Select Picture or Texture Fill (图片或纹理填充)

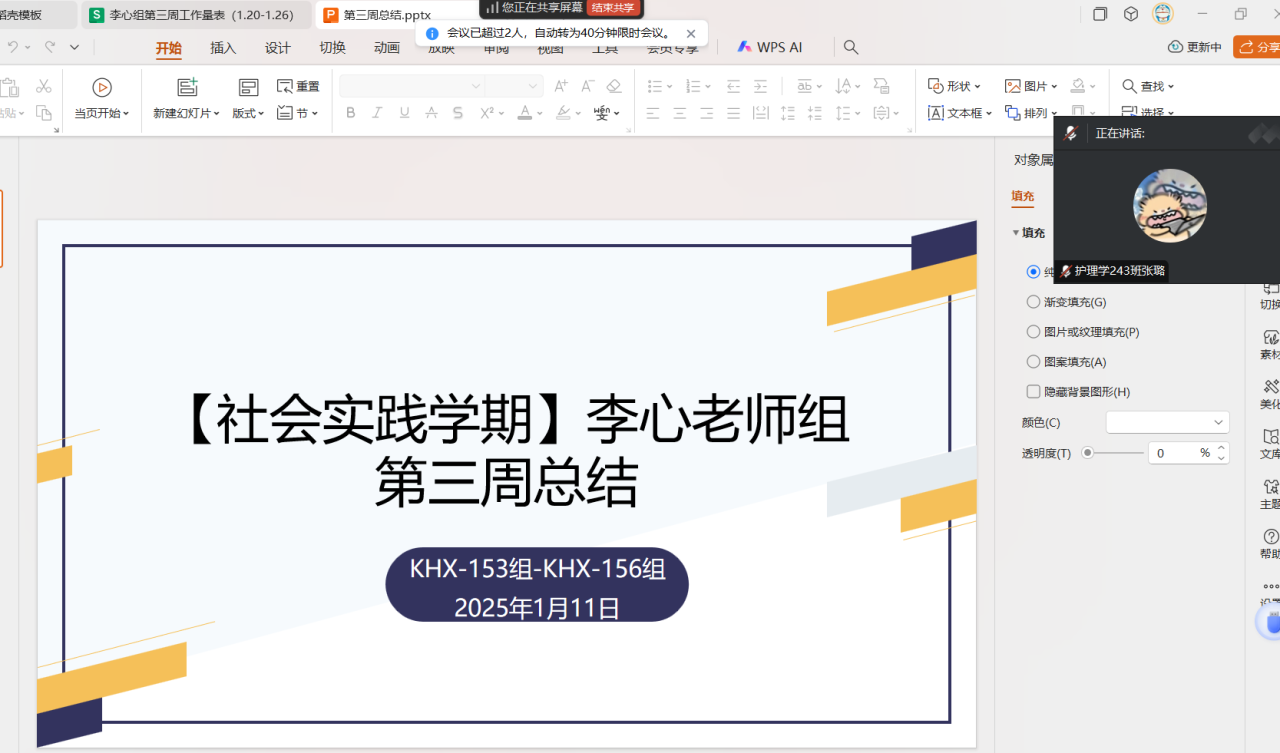(x=1033, y=332)
